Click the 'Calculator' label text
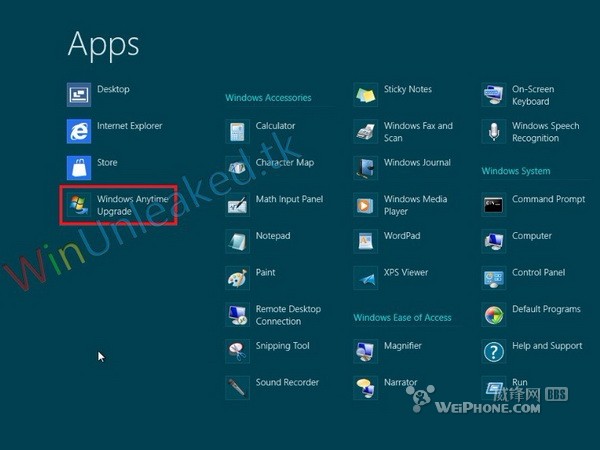 click(276, 126)
